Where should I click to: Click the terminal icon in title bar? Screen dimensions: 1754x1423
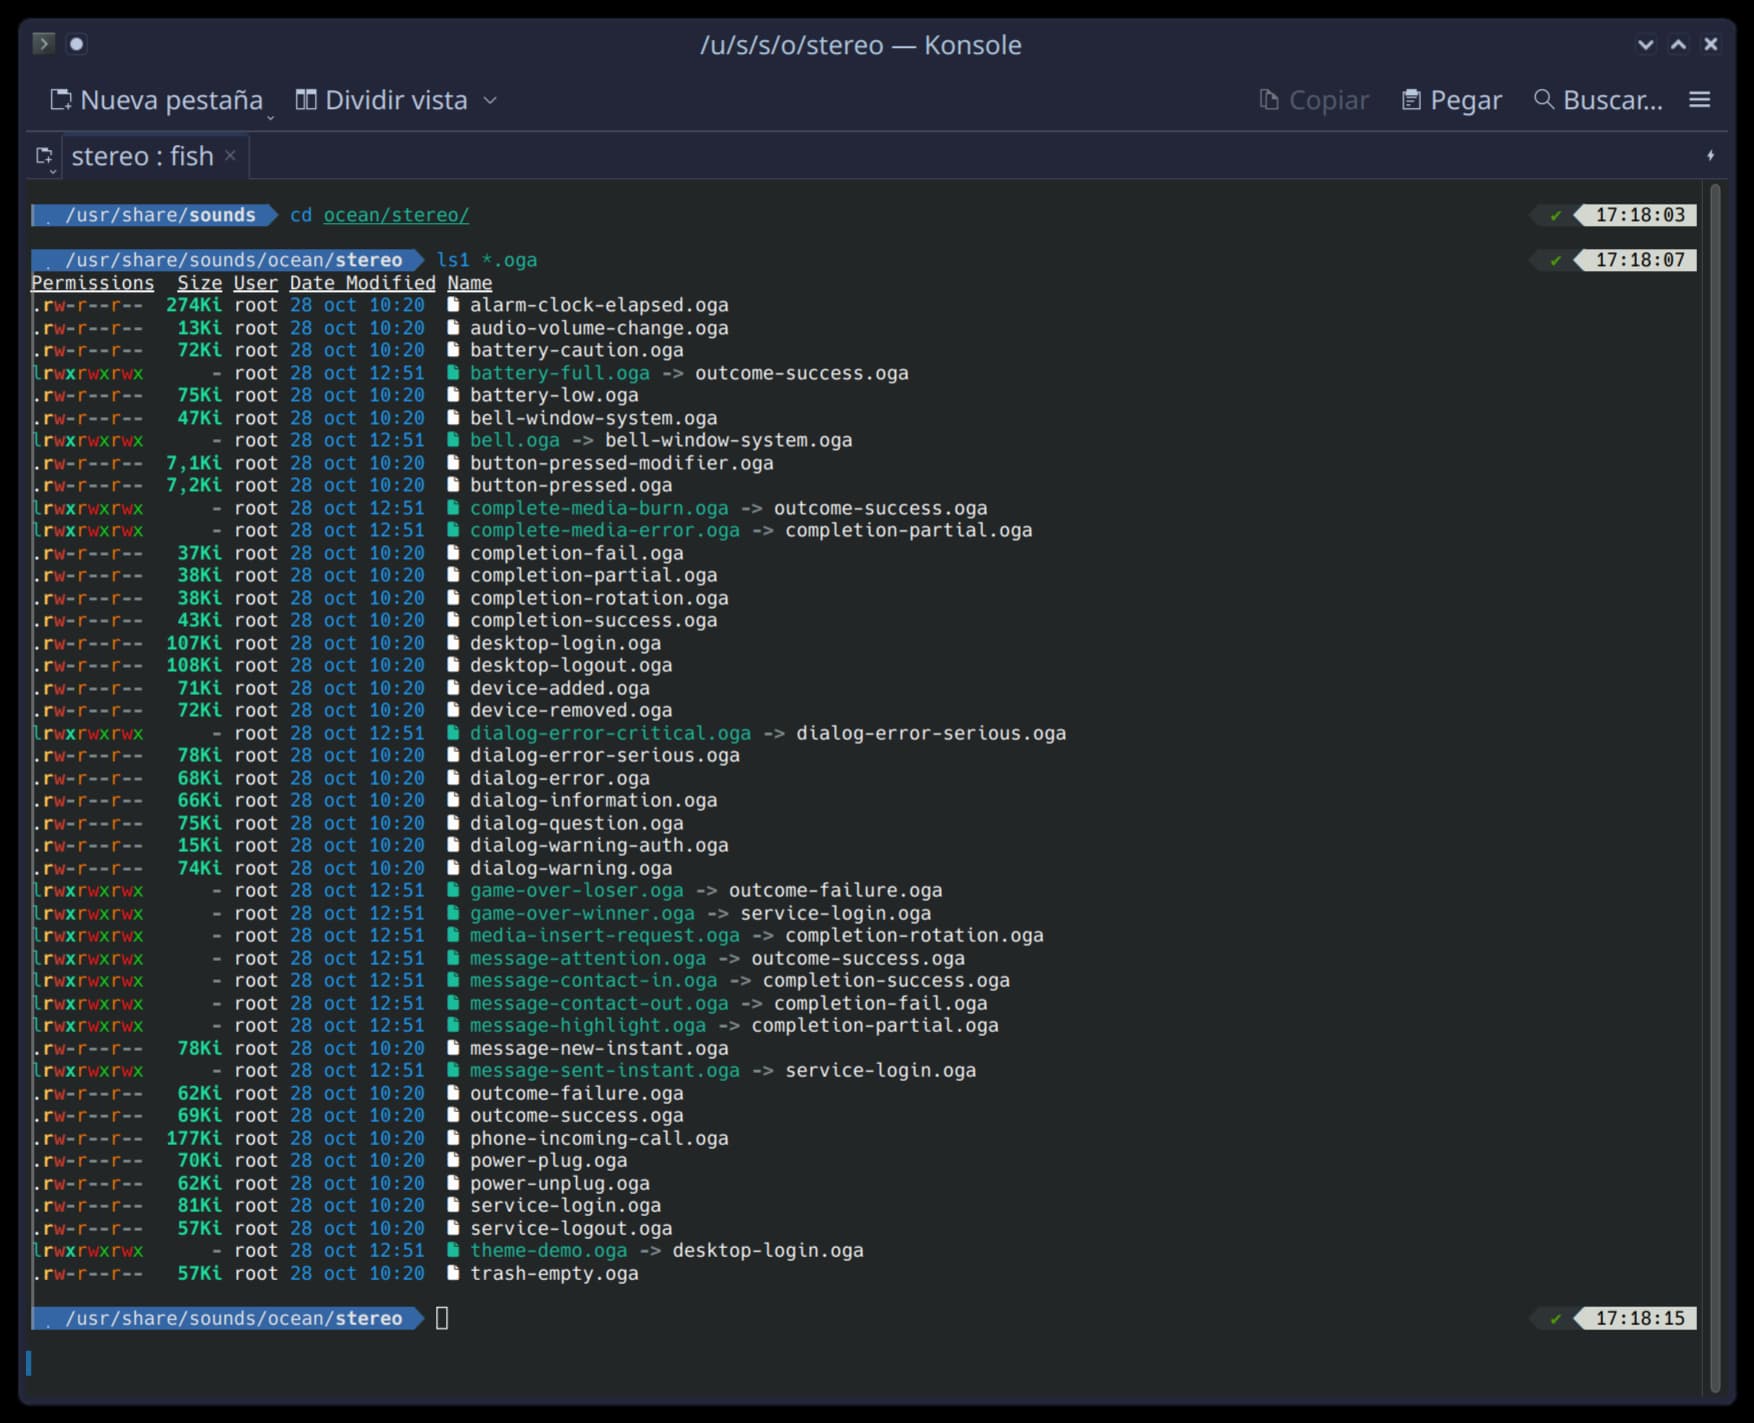pyautogui.click(x=43, y=44)
